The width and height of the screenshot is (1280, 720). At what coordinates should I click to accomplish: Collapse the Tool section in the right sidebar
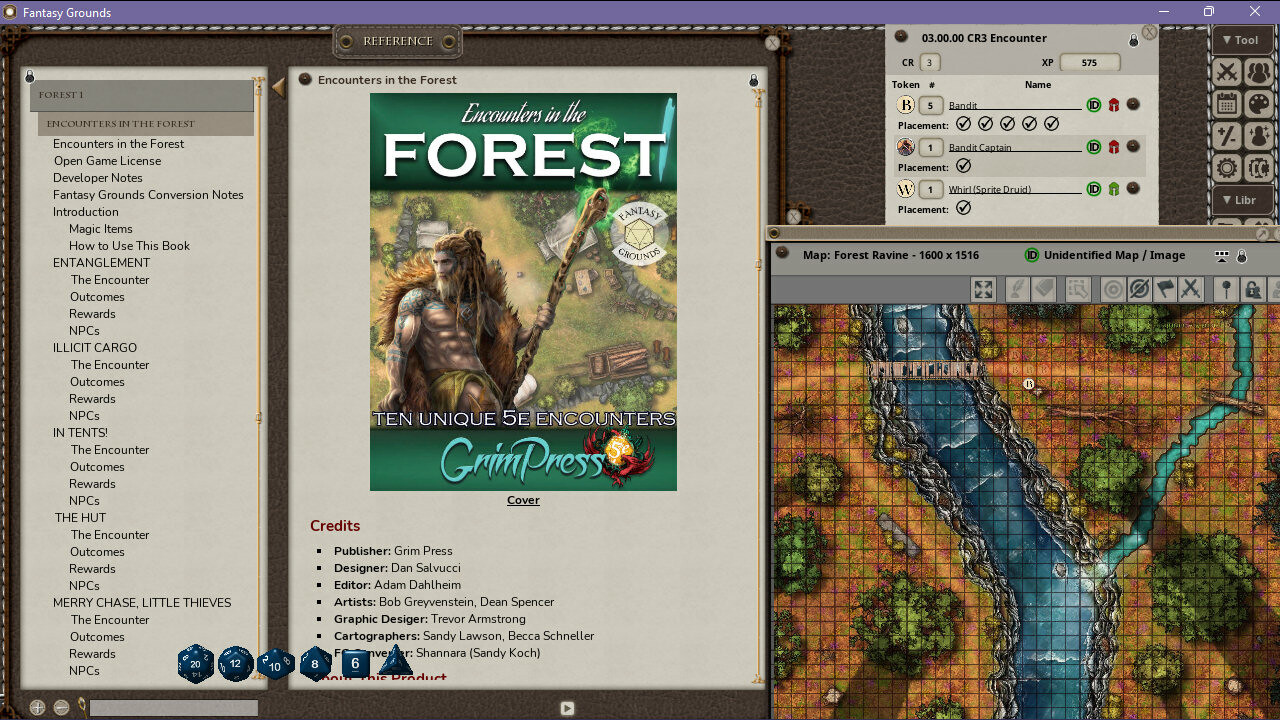point(1242,39)
